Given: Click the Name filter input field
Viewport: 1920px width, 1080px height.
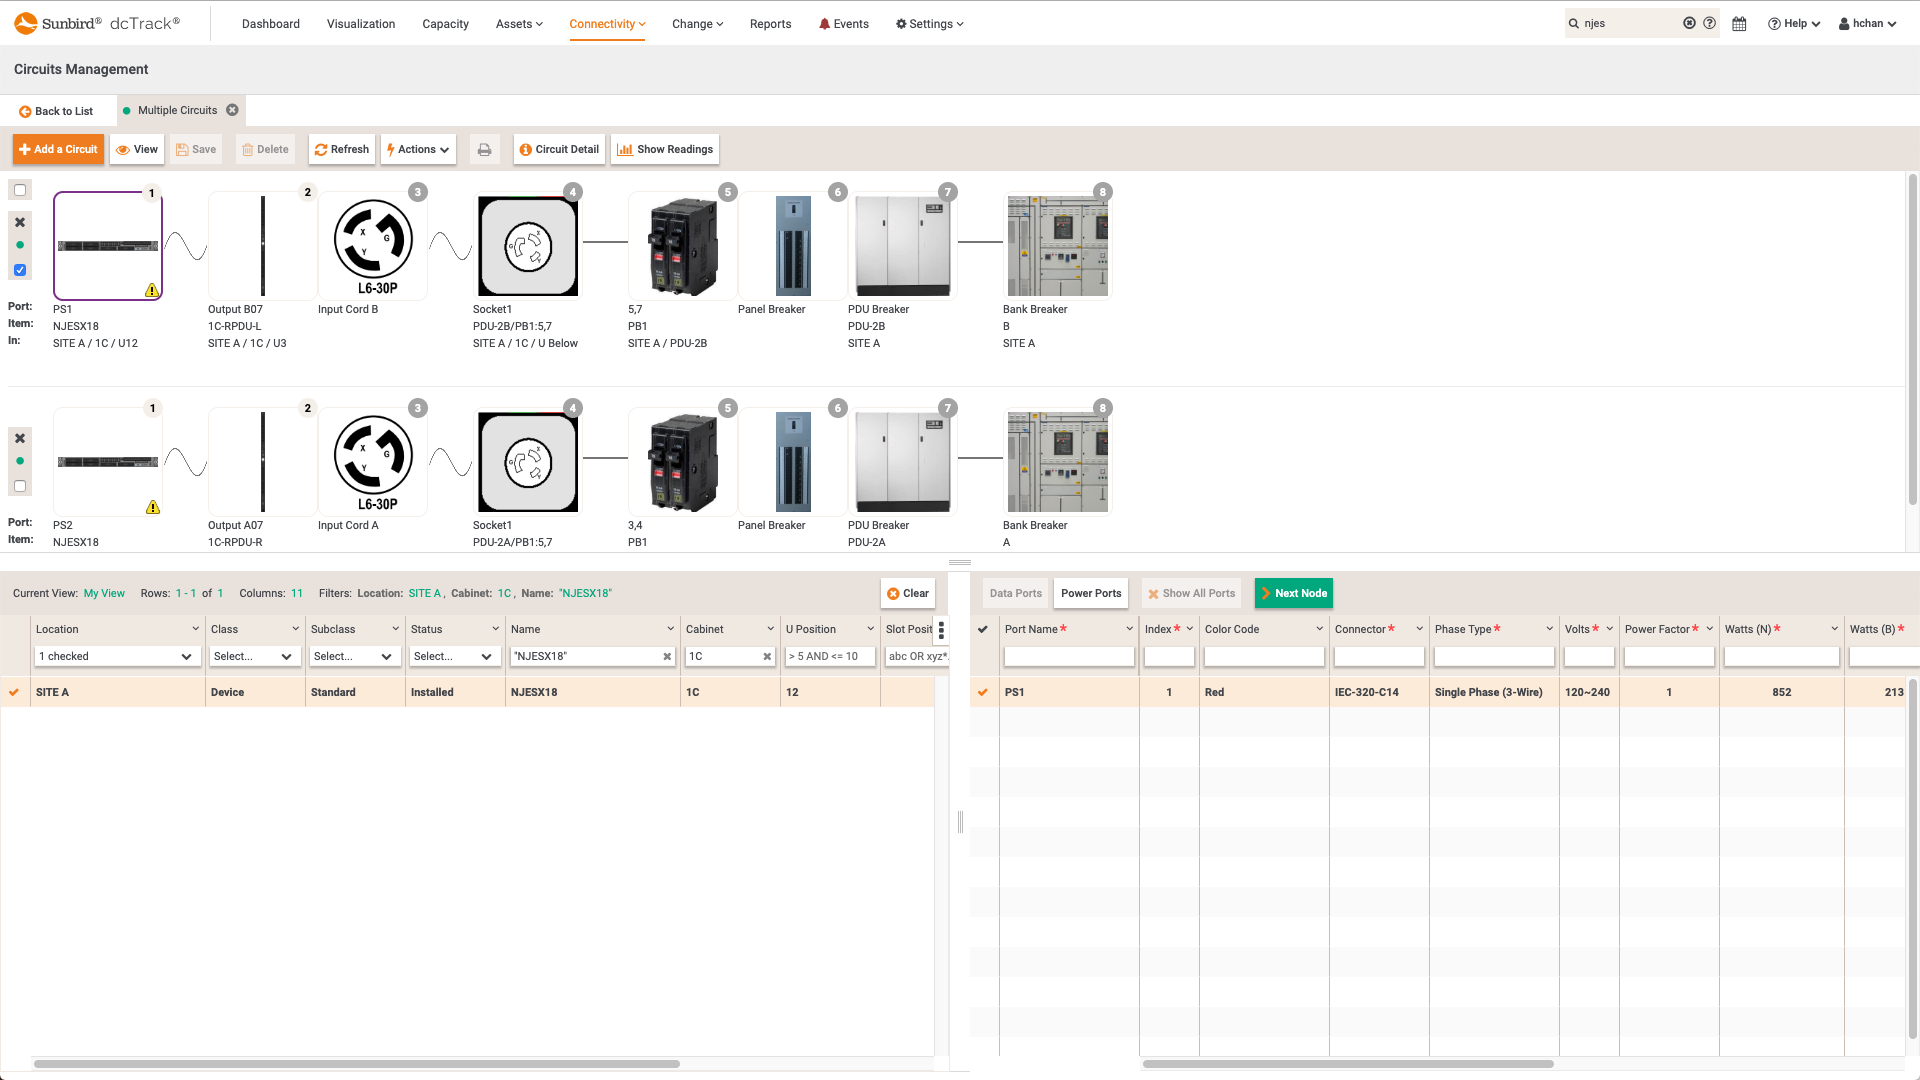Looking at the screenshot, I should point(591,655).
